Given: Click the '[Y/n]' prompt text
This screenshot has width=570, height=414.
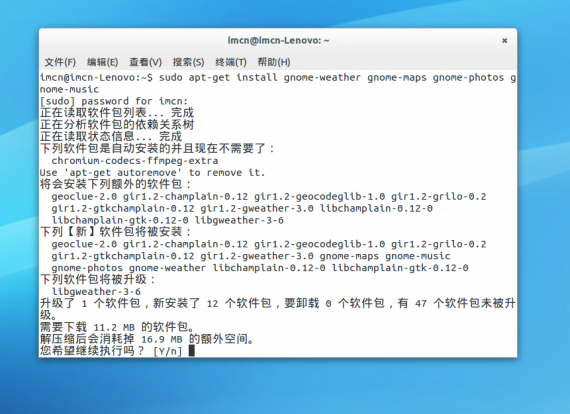Looking at the screenshot, I should point(167,351).
